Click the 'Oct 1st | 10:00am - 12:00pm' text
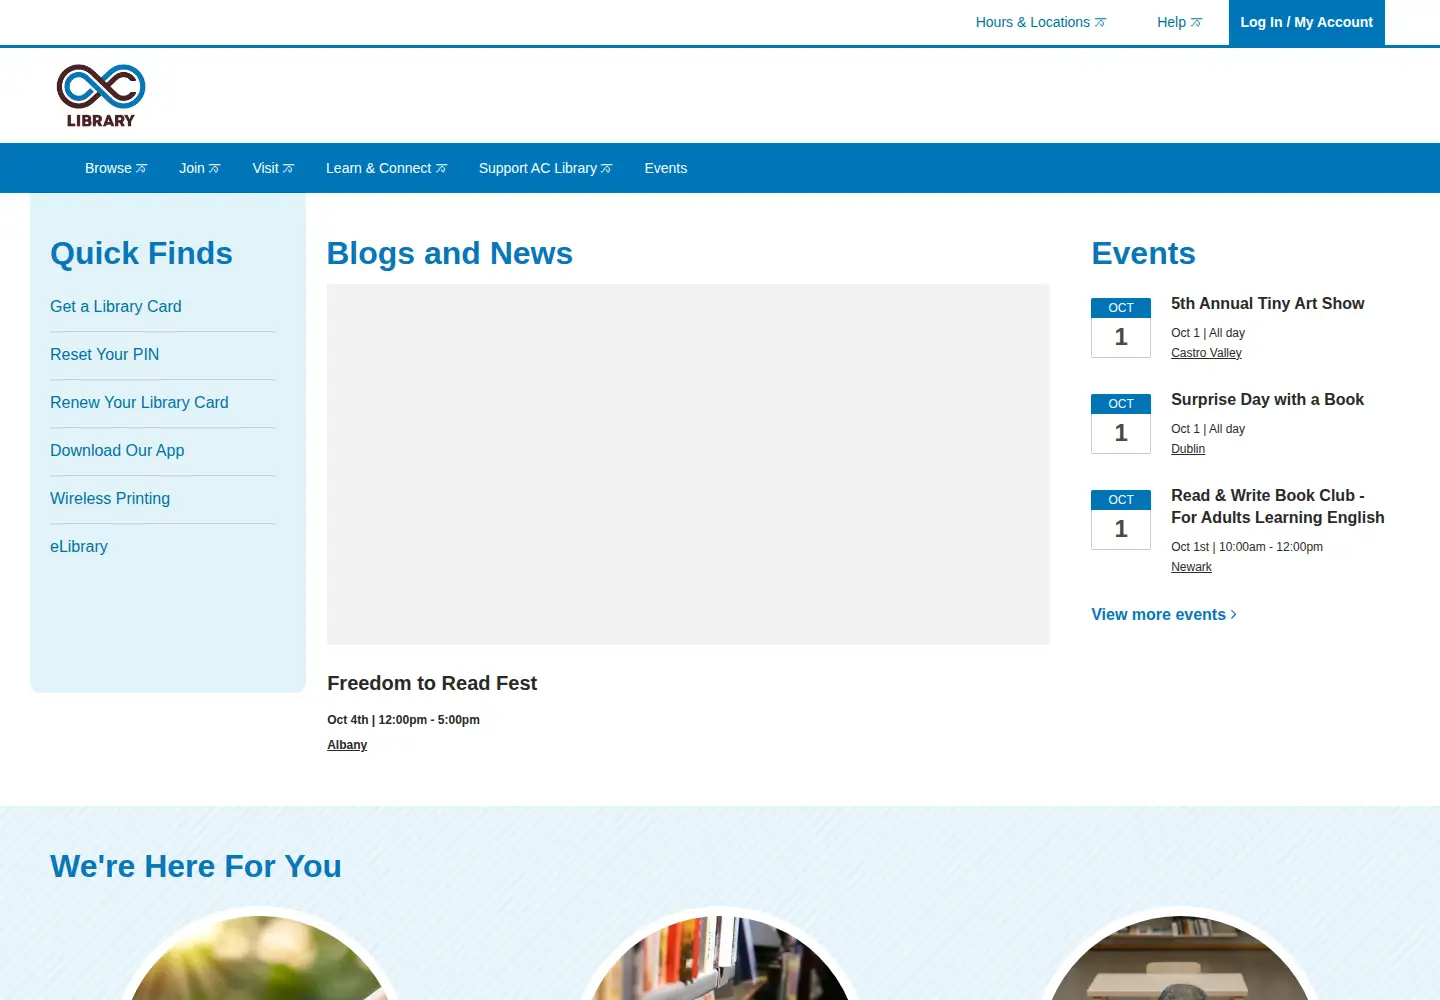 (1247, 547)
